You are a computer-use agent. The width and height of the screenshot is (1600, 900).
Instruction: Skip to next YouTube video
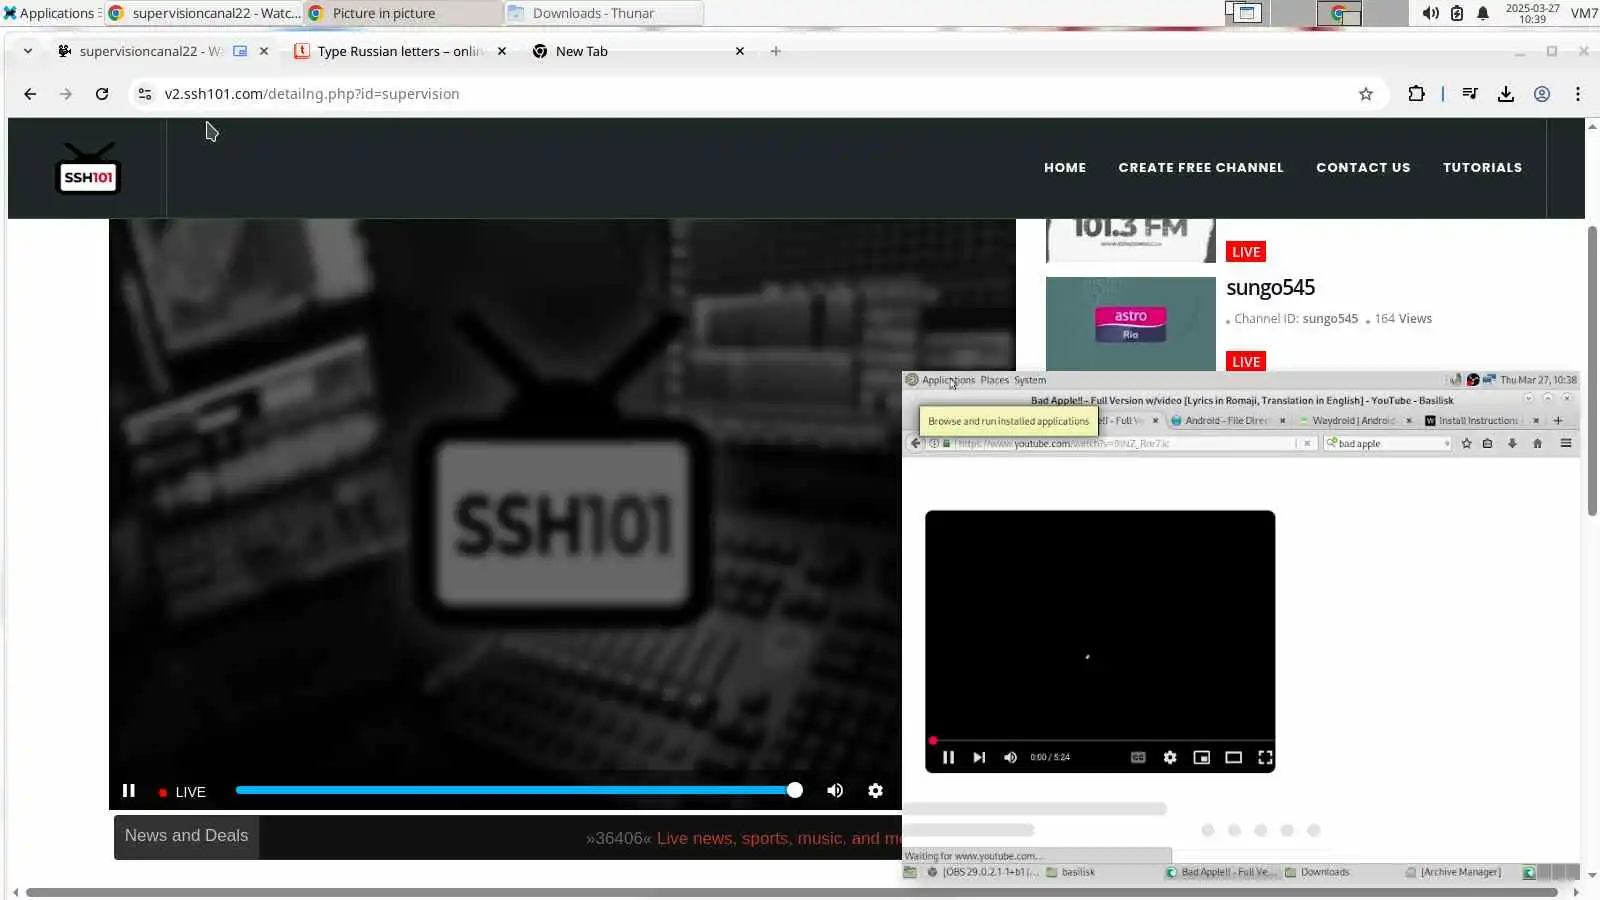point(979,757)
